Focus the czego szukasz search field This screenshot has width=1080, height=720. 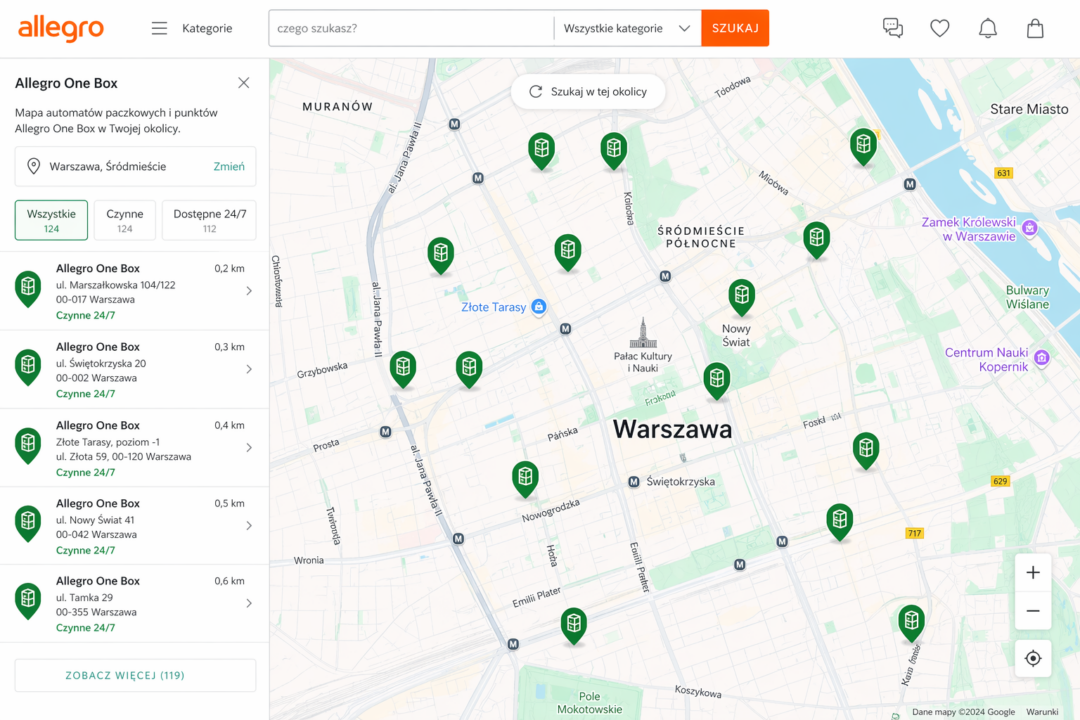[411, 28]
